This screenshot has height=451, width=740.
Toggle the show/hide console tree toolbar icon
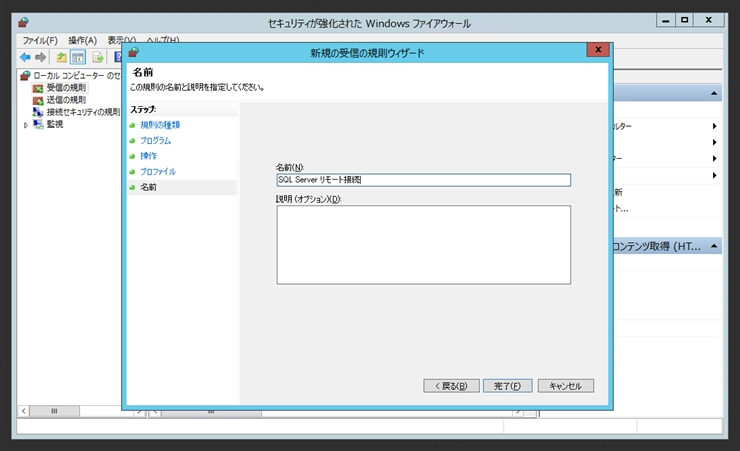tap(78, 57)
